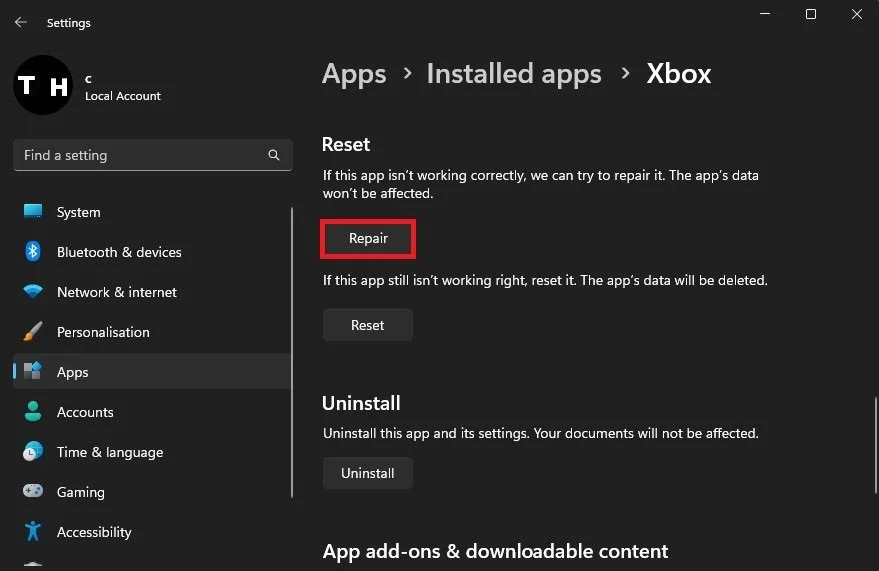Open Personalisation category

(152, 332)
